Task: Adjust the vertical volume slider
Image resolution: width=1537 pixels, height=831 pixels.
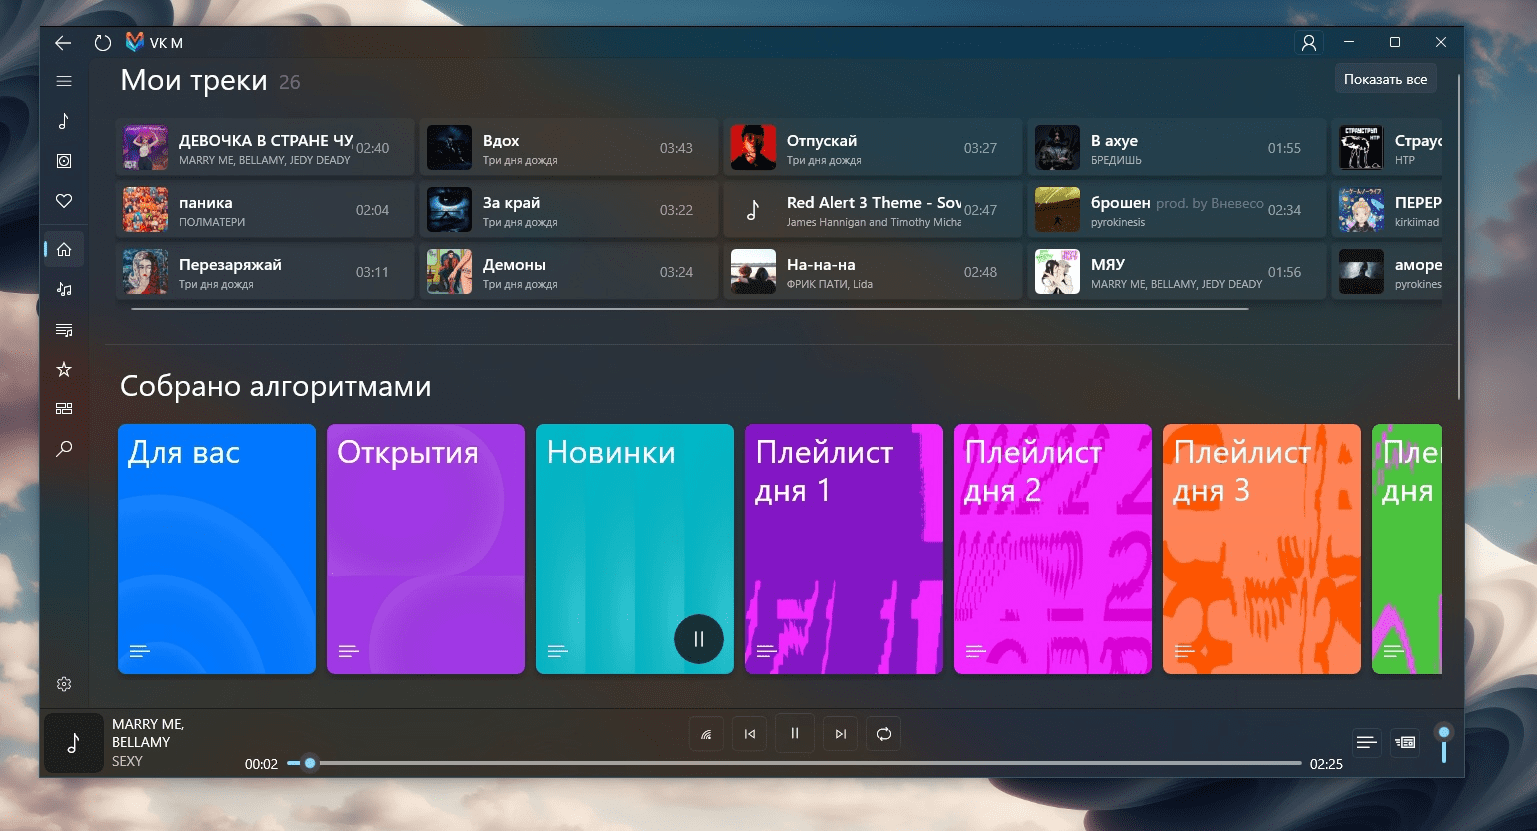Action: tap(1444, 744)
